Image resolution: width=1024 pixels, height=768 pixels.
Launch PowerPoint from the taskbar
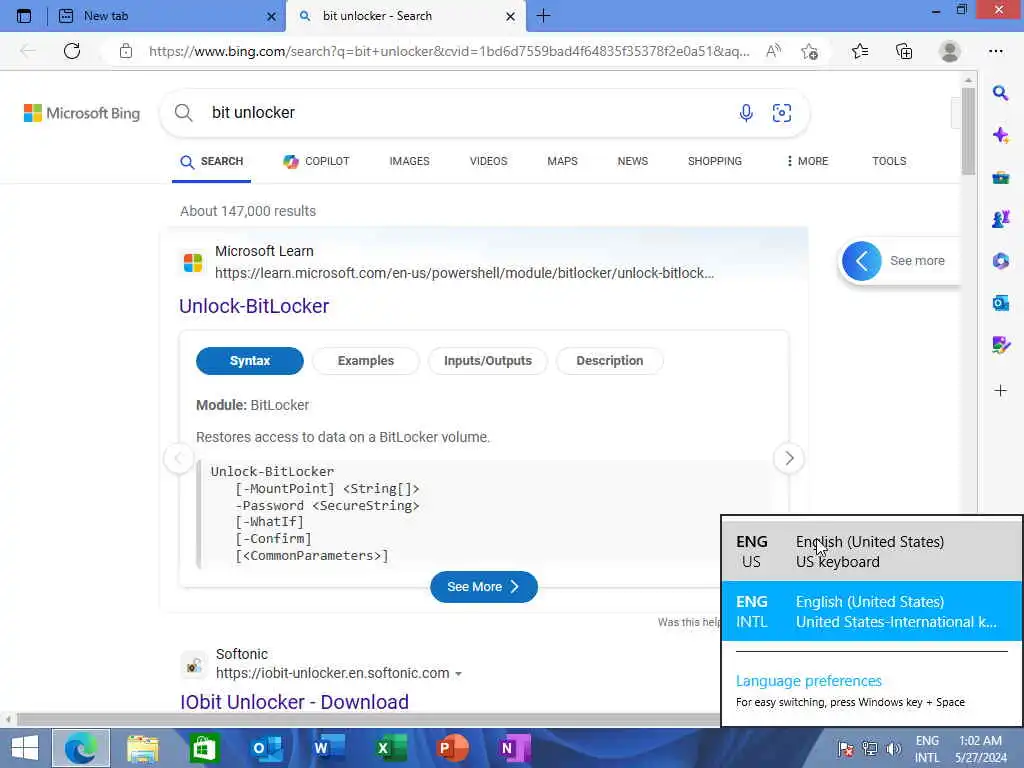(452, 748)
